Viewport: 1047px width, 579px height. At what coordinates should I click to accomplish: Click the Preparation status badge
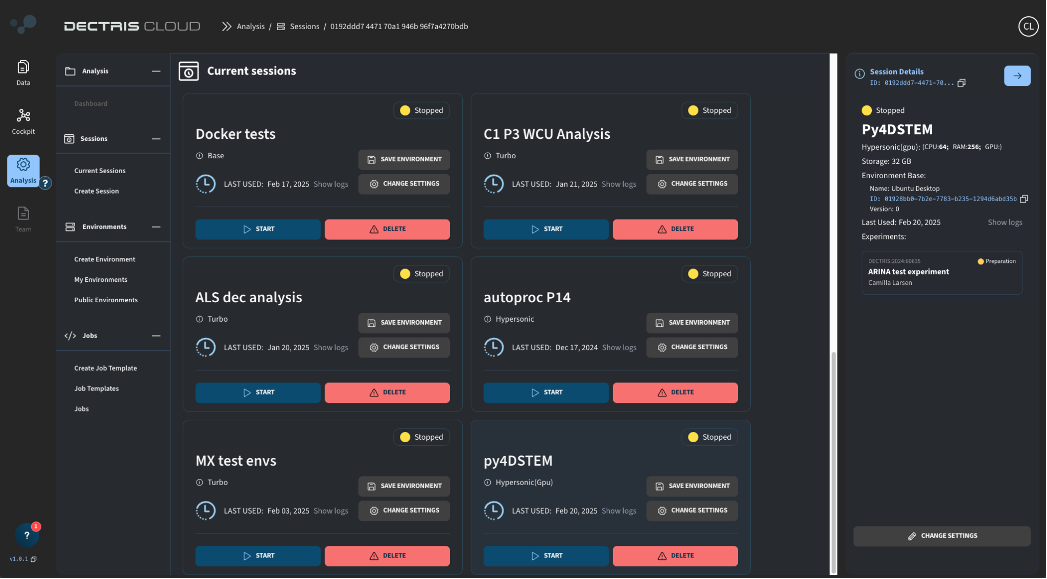click(997, 262)
